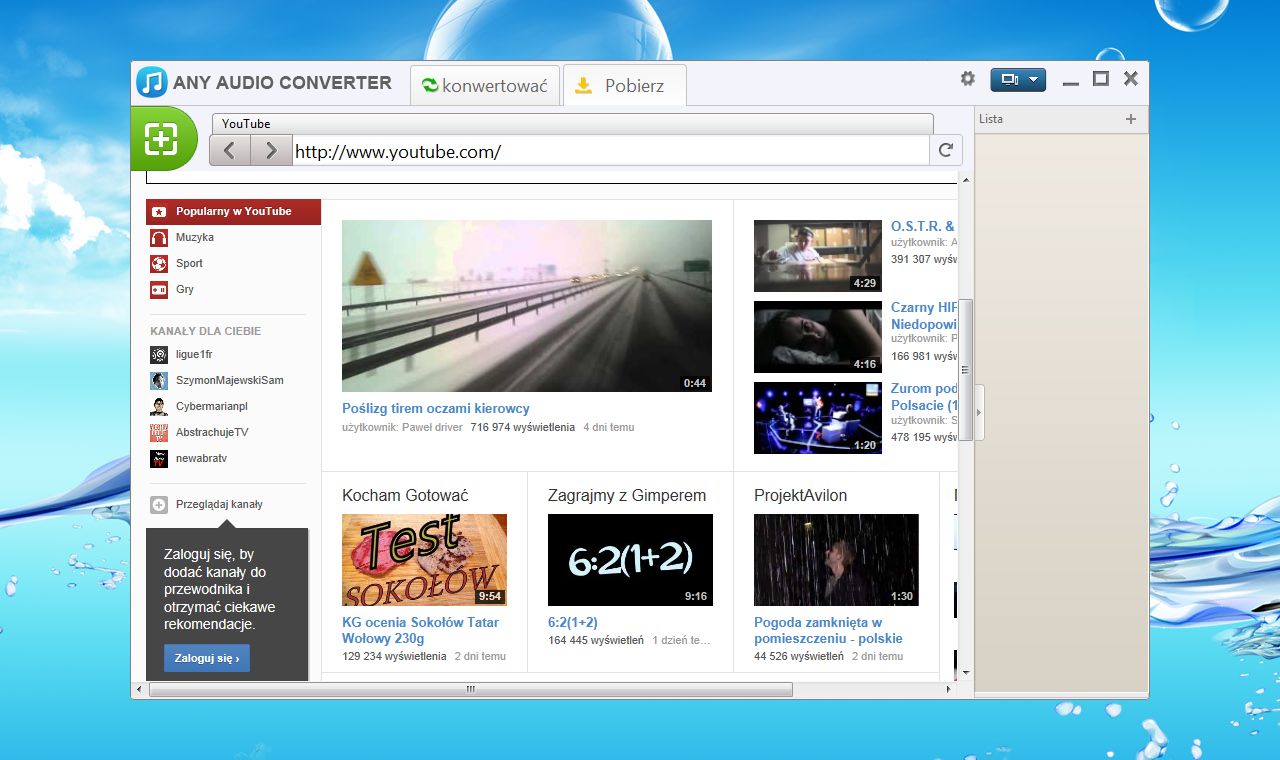Open the Gry category
Viewport: 1280px width, 760px height.
point(185,289)
